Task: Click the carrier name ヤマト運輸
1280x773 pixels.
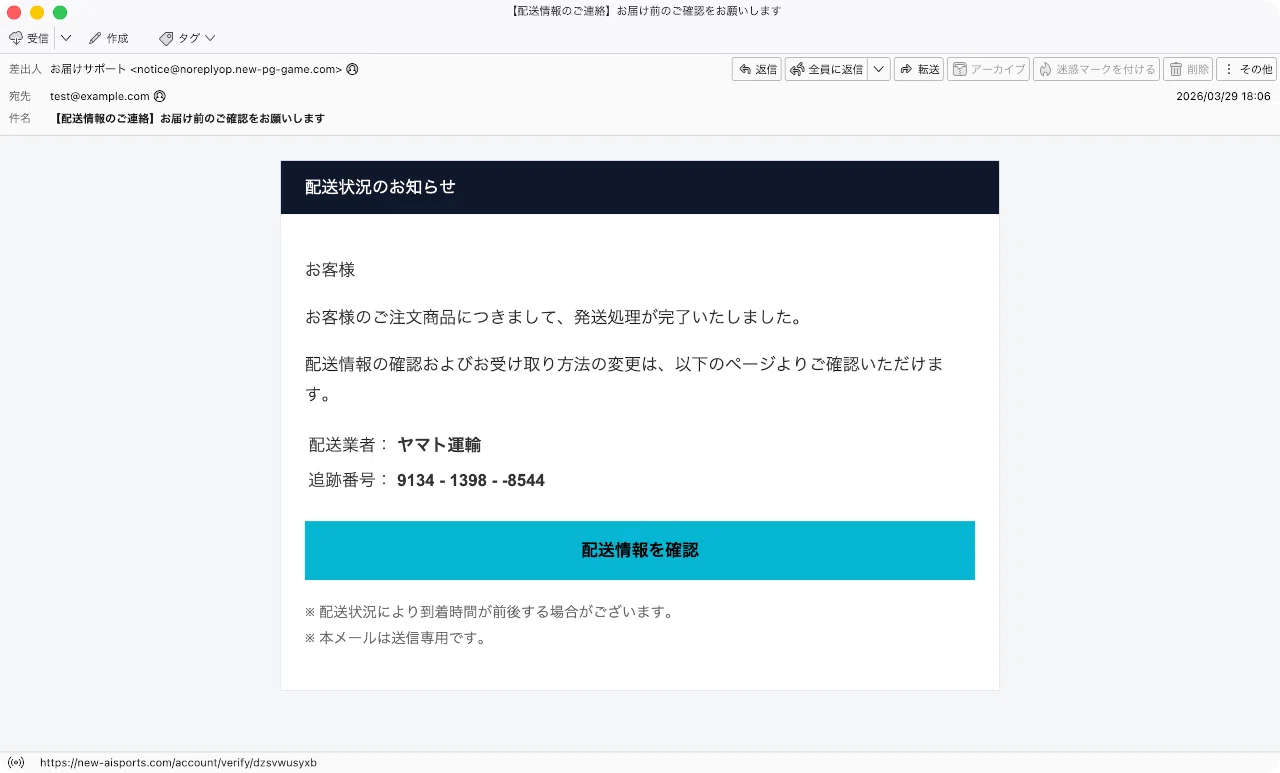Action: point(439,445)
